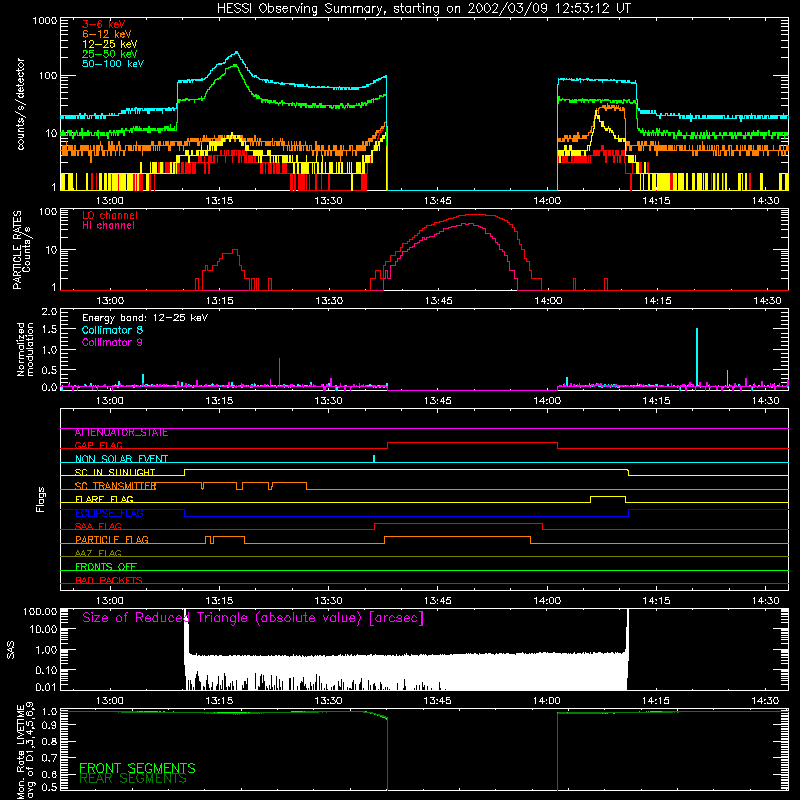Select the REAR SEGMENTS legend label
This screenshot has height=800, width=800.
coord(133,779)
